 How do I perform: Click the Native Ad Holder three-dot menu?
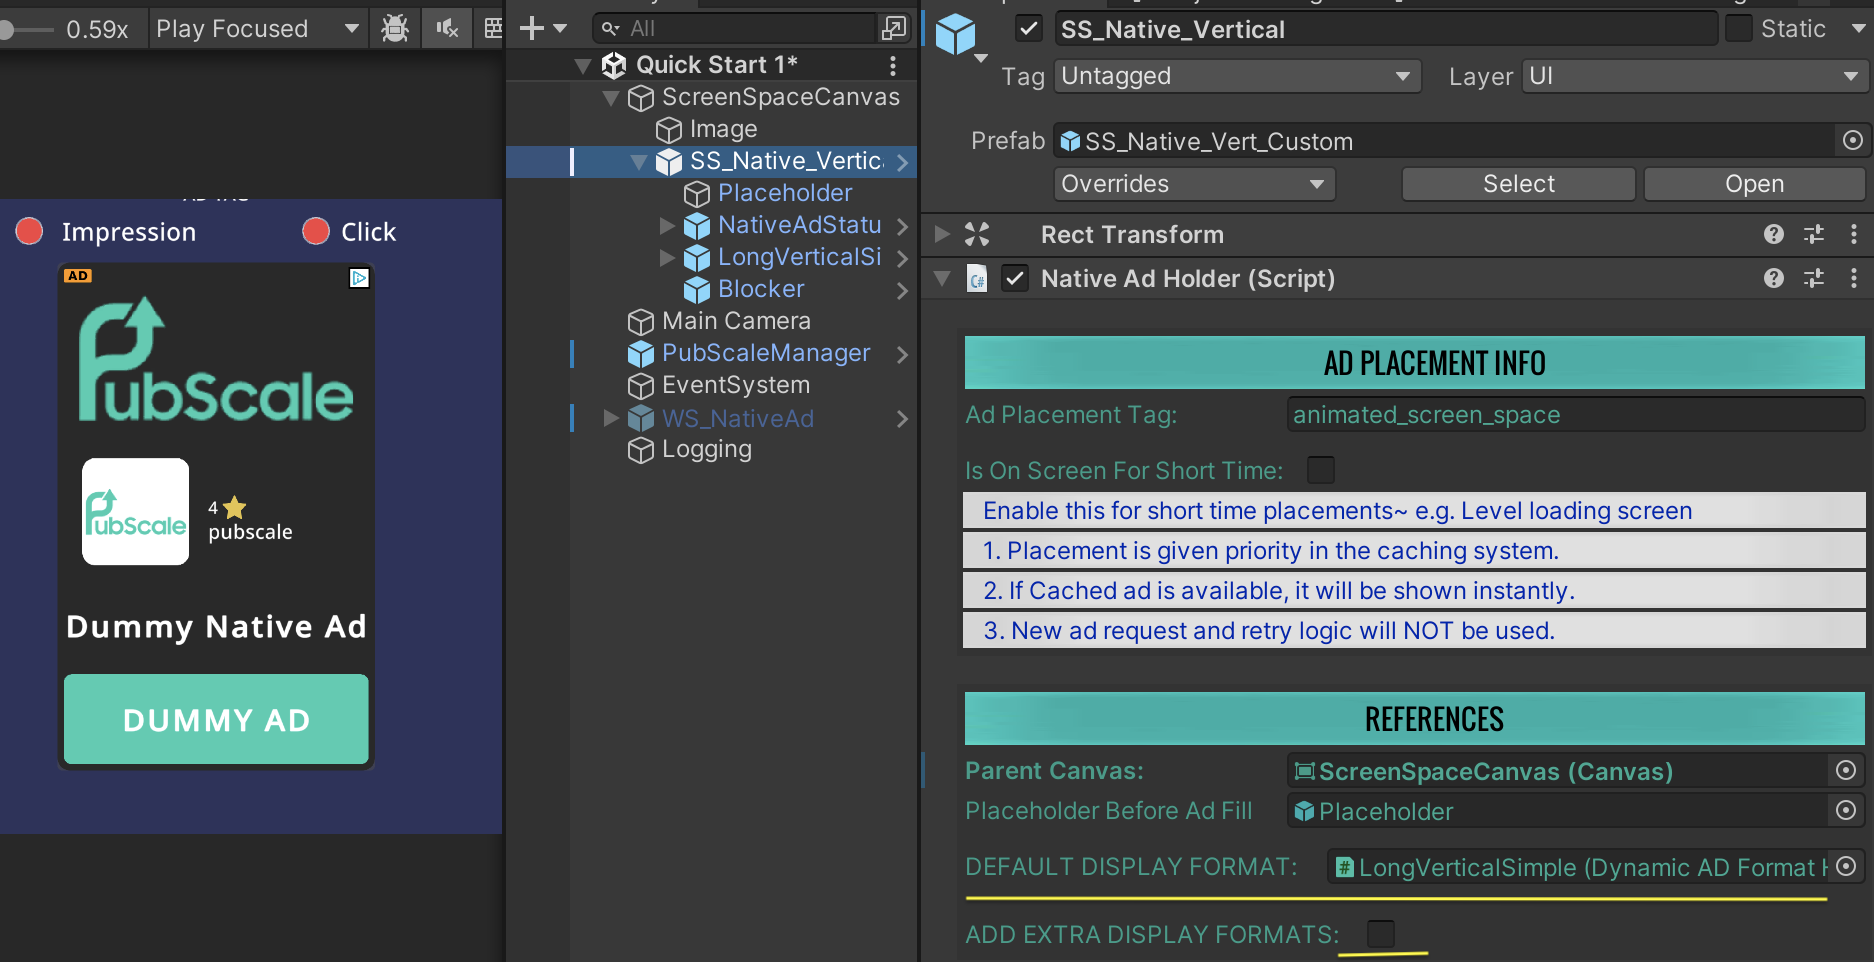tap(1853, 279)
